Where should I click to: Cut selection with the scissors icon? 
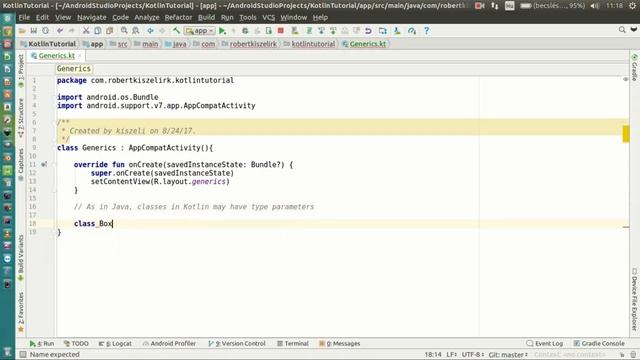[86, 31]
